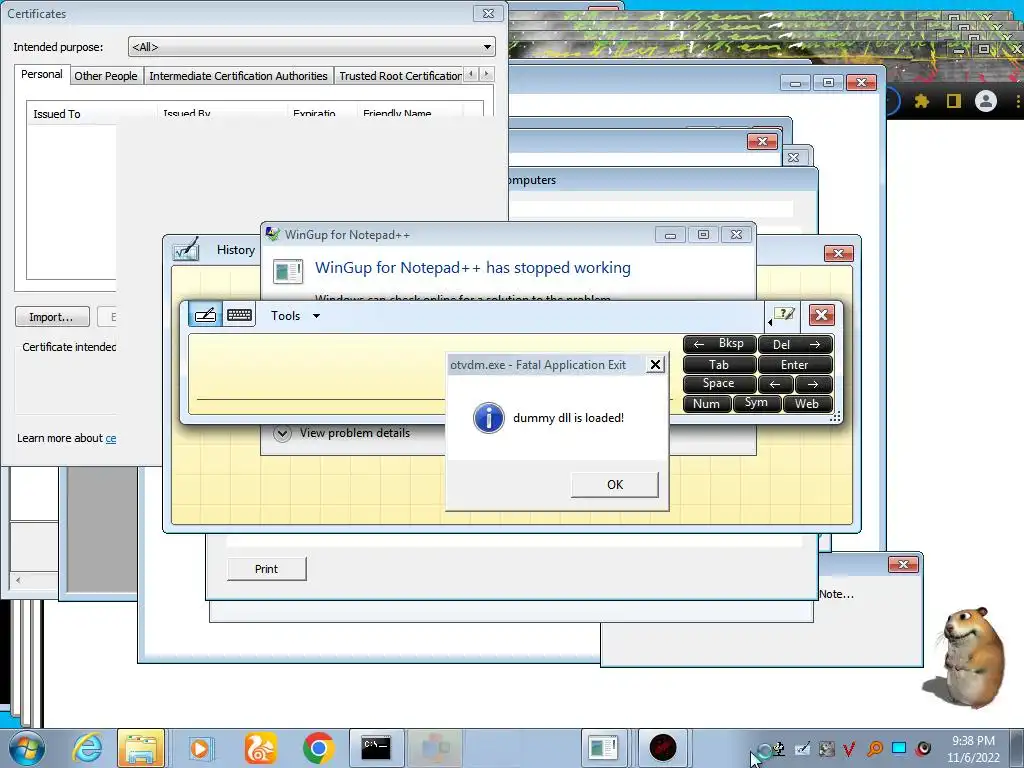Tap the Space key on Input Panel
1024x768 pixels.
coord(719,384)
